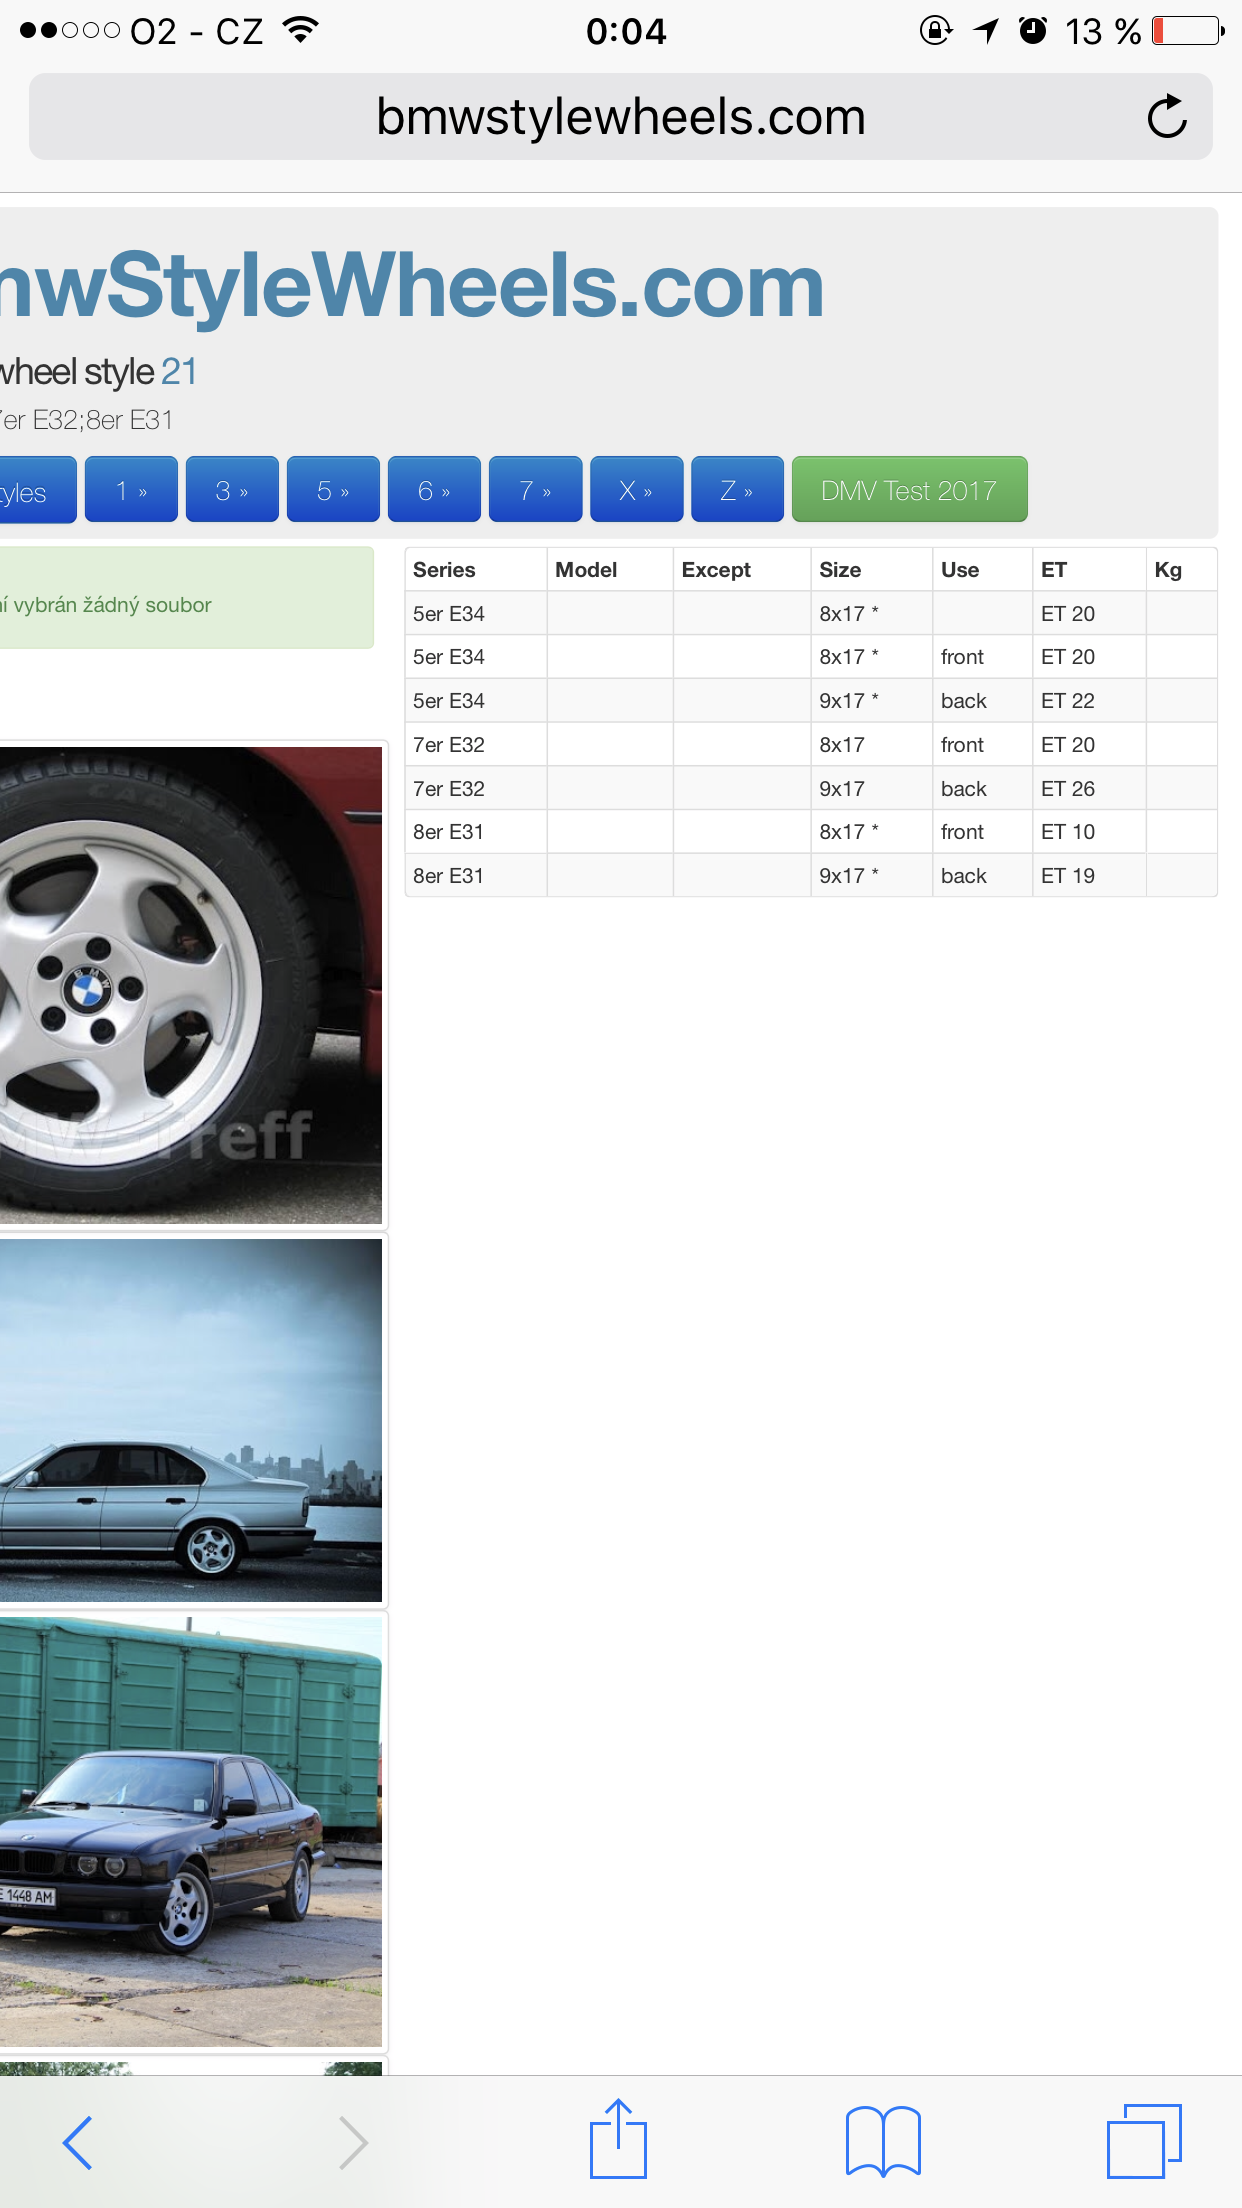The height and width of the screenshot is (2208, 1242).
Task: Expand the 5 series dropdown
Action: click(x=333, y=490)
